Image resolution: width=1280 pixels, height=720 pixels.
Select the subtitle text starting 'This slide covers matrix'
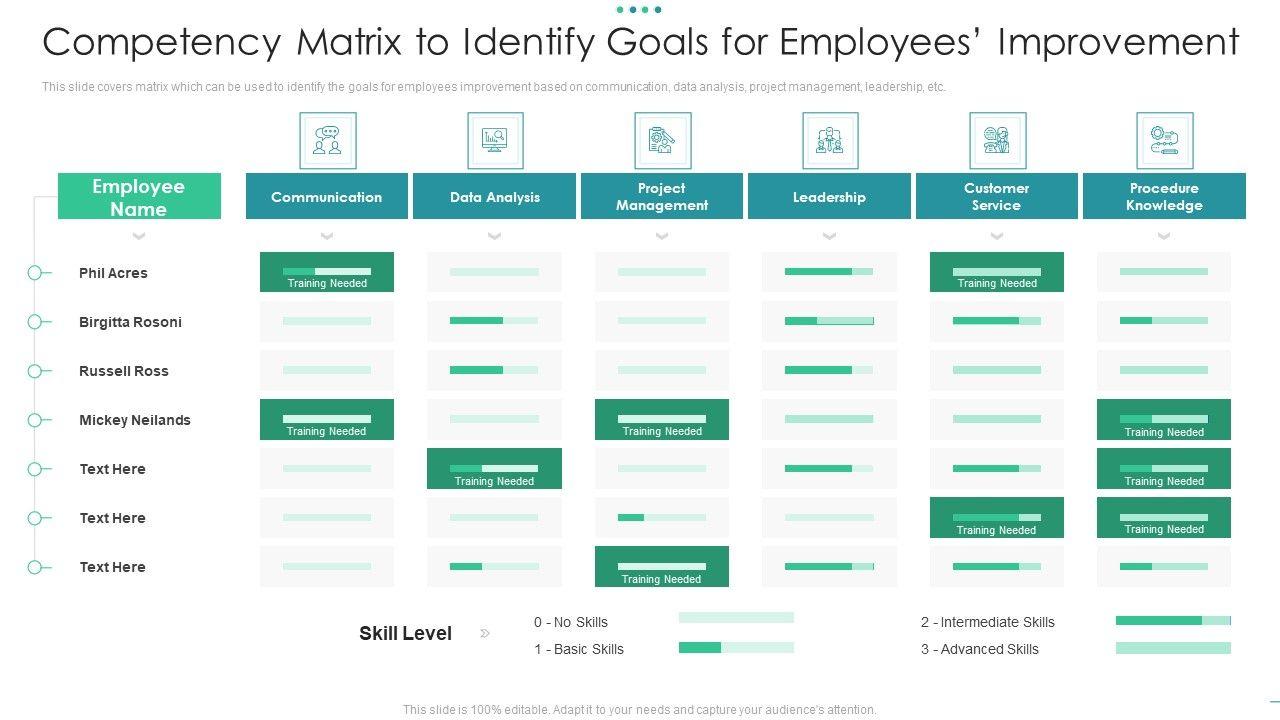click(494, 87)
